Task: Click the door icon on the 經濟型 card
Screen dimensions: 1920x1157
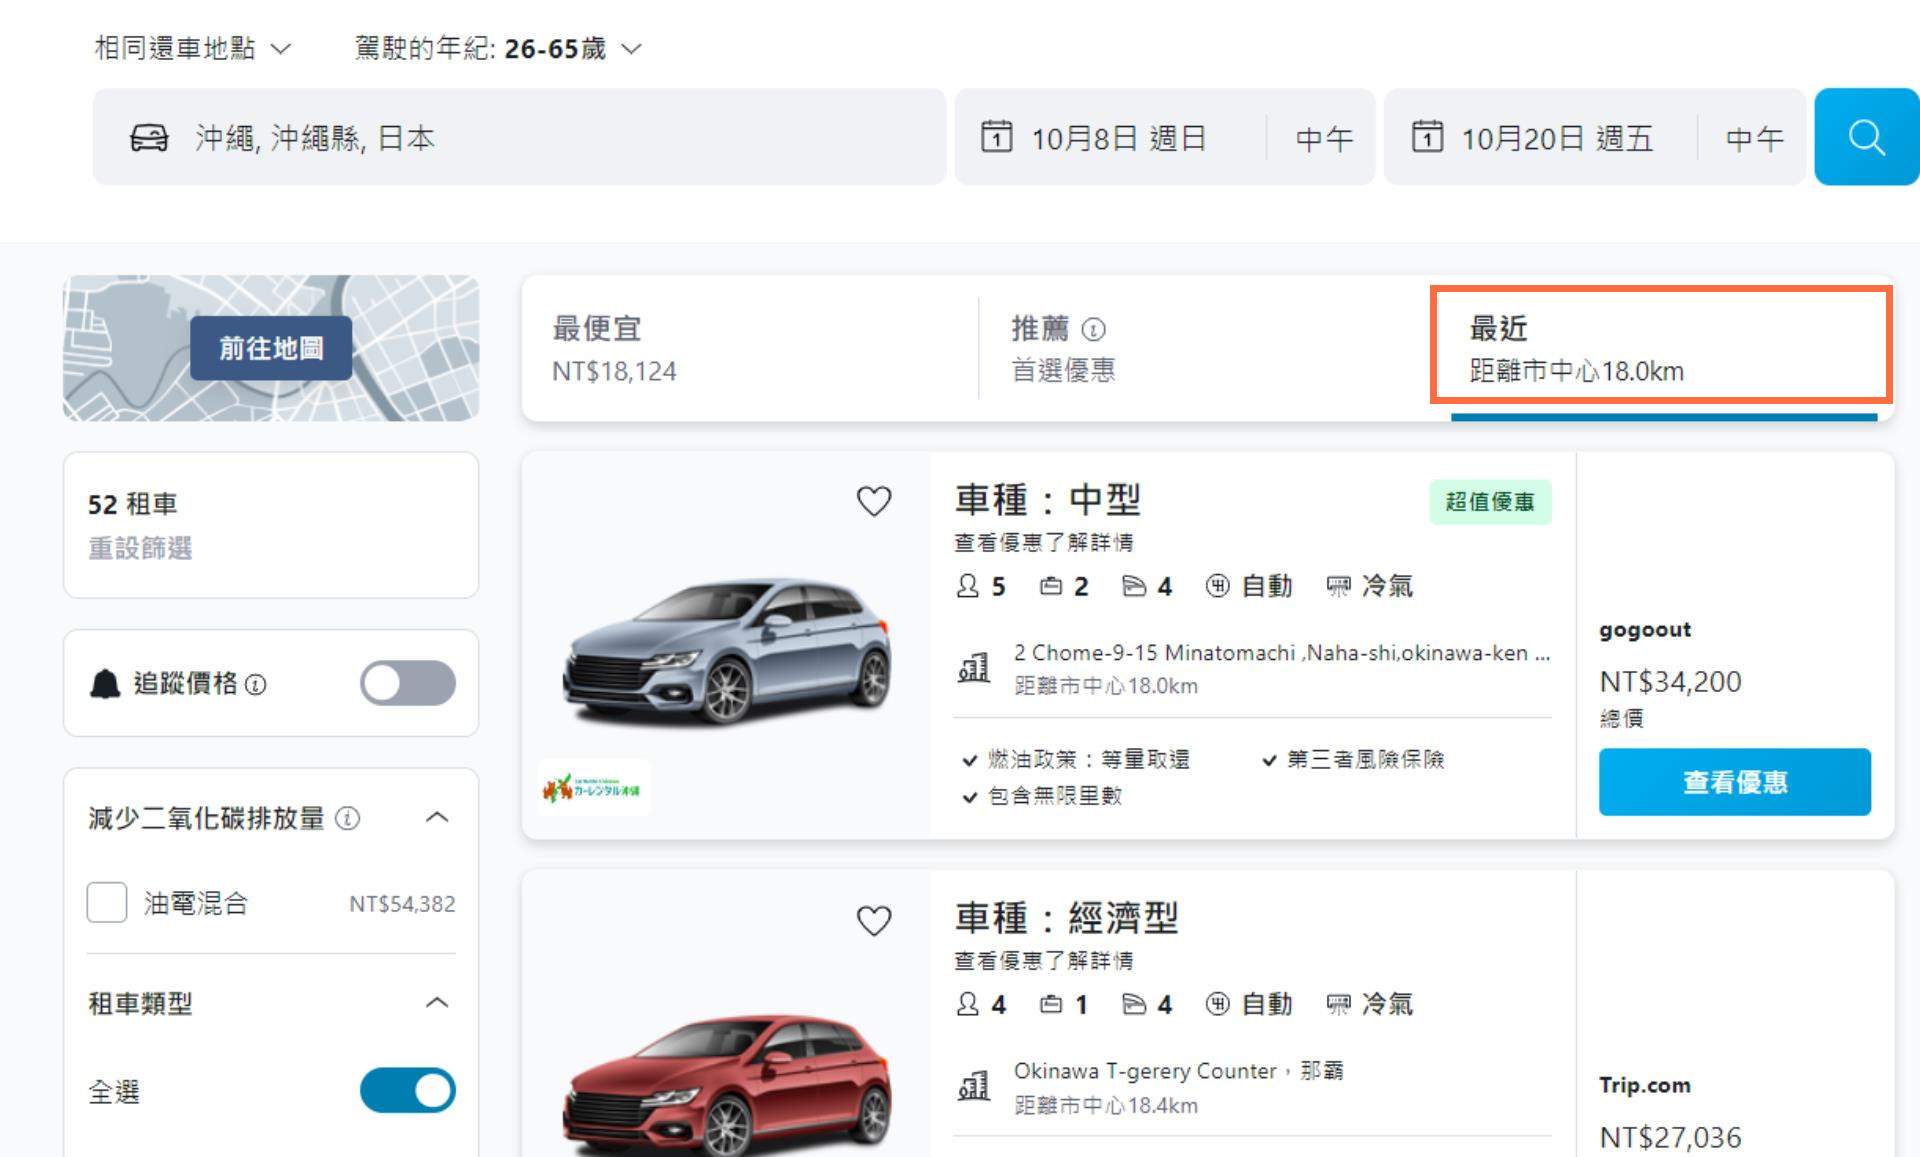Action: [x=1134, y=1004]
